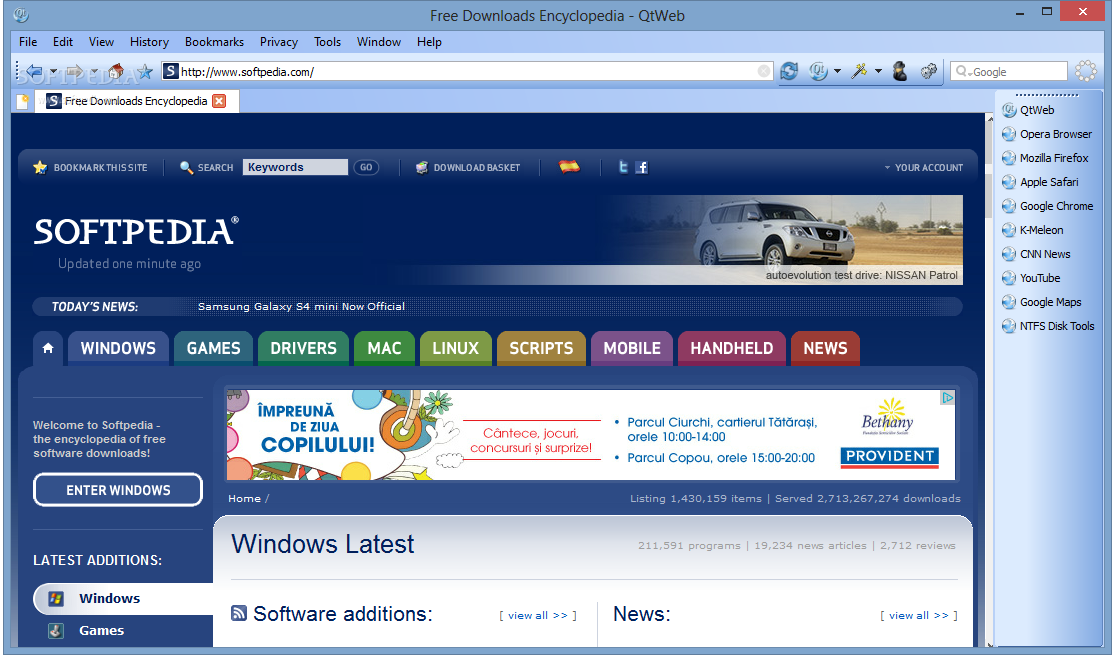
Task: Open Opera Browser bookmark in sidebar
Action: (1047, 134)
